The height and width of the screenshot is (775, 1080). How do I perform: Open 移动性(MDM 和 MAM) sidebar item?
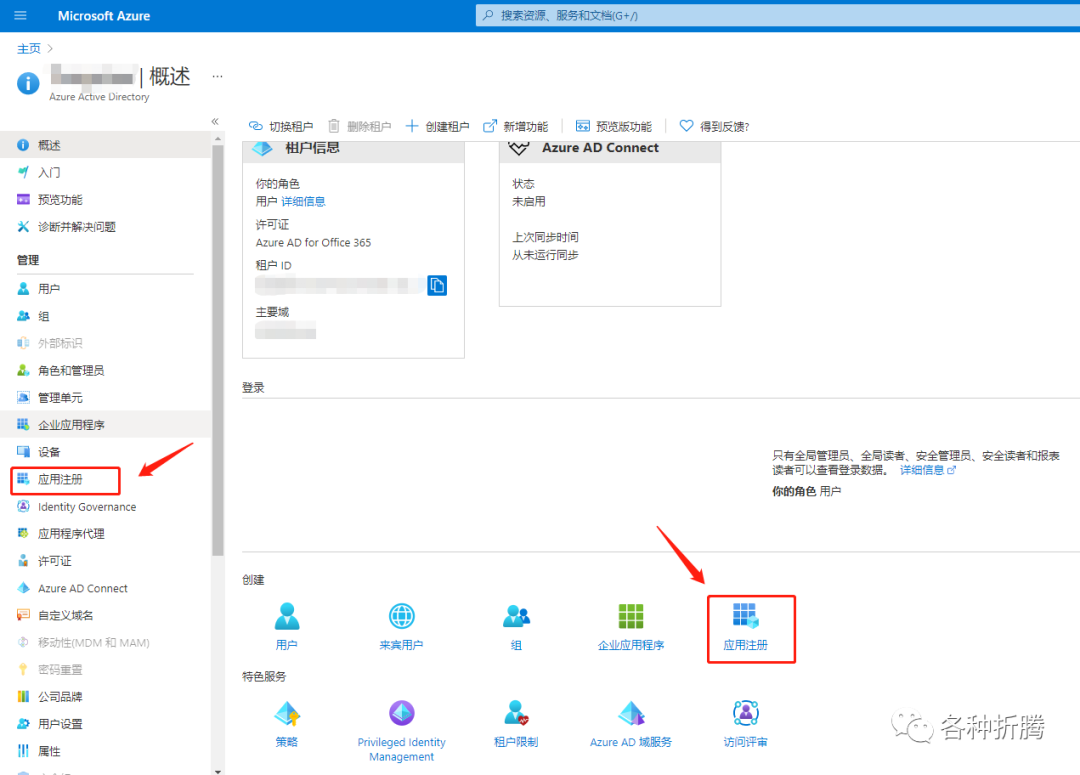[x=105, y=643]
